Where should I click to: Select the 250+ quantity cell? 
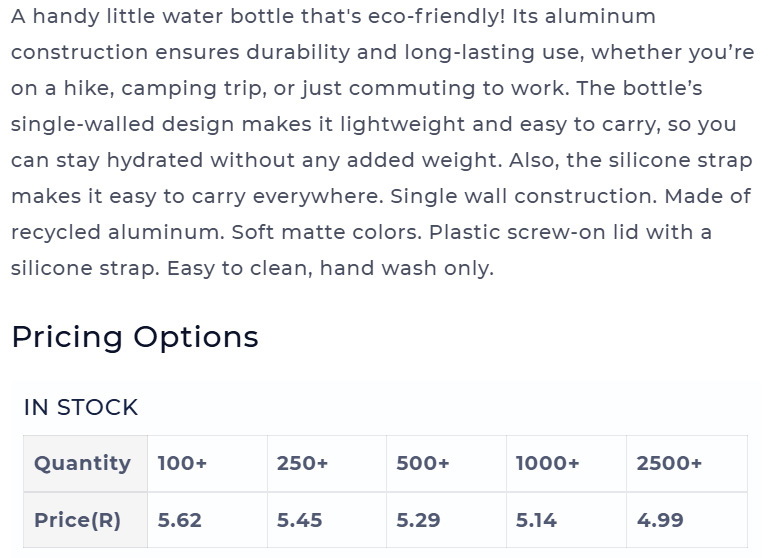(327, 463)
